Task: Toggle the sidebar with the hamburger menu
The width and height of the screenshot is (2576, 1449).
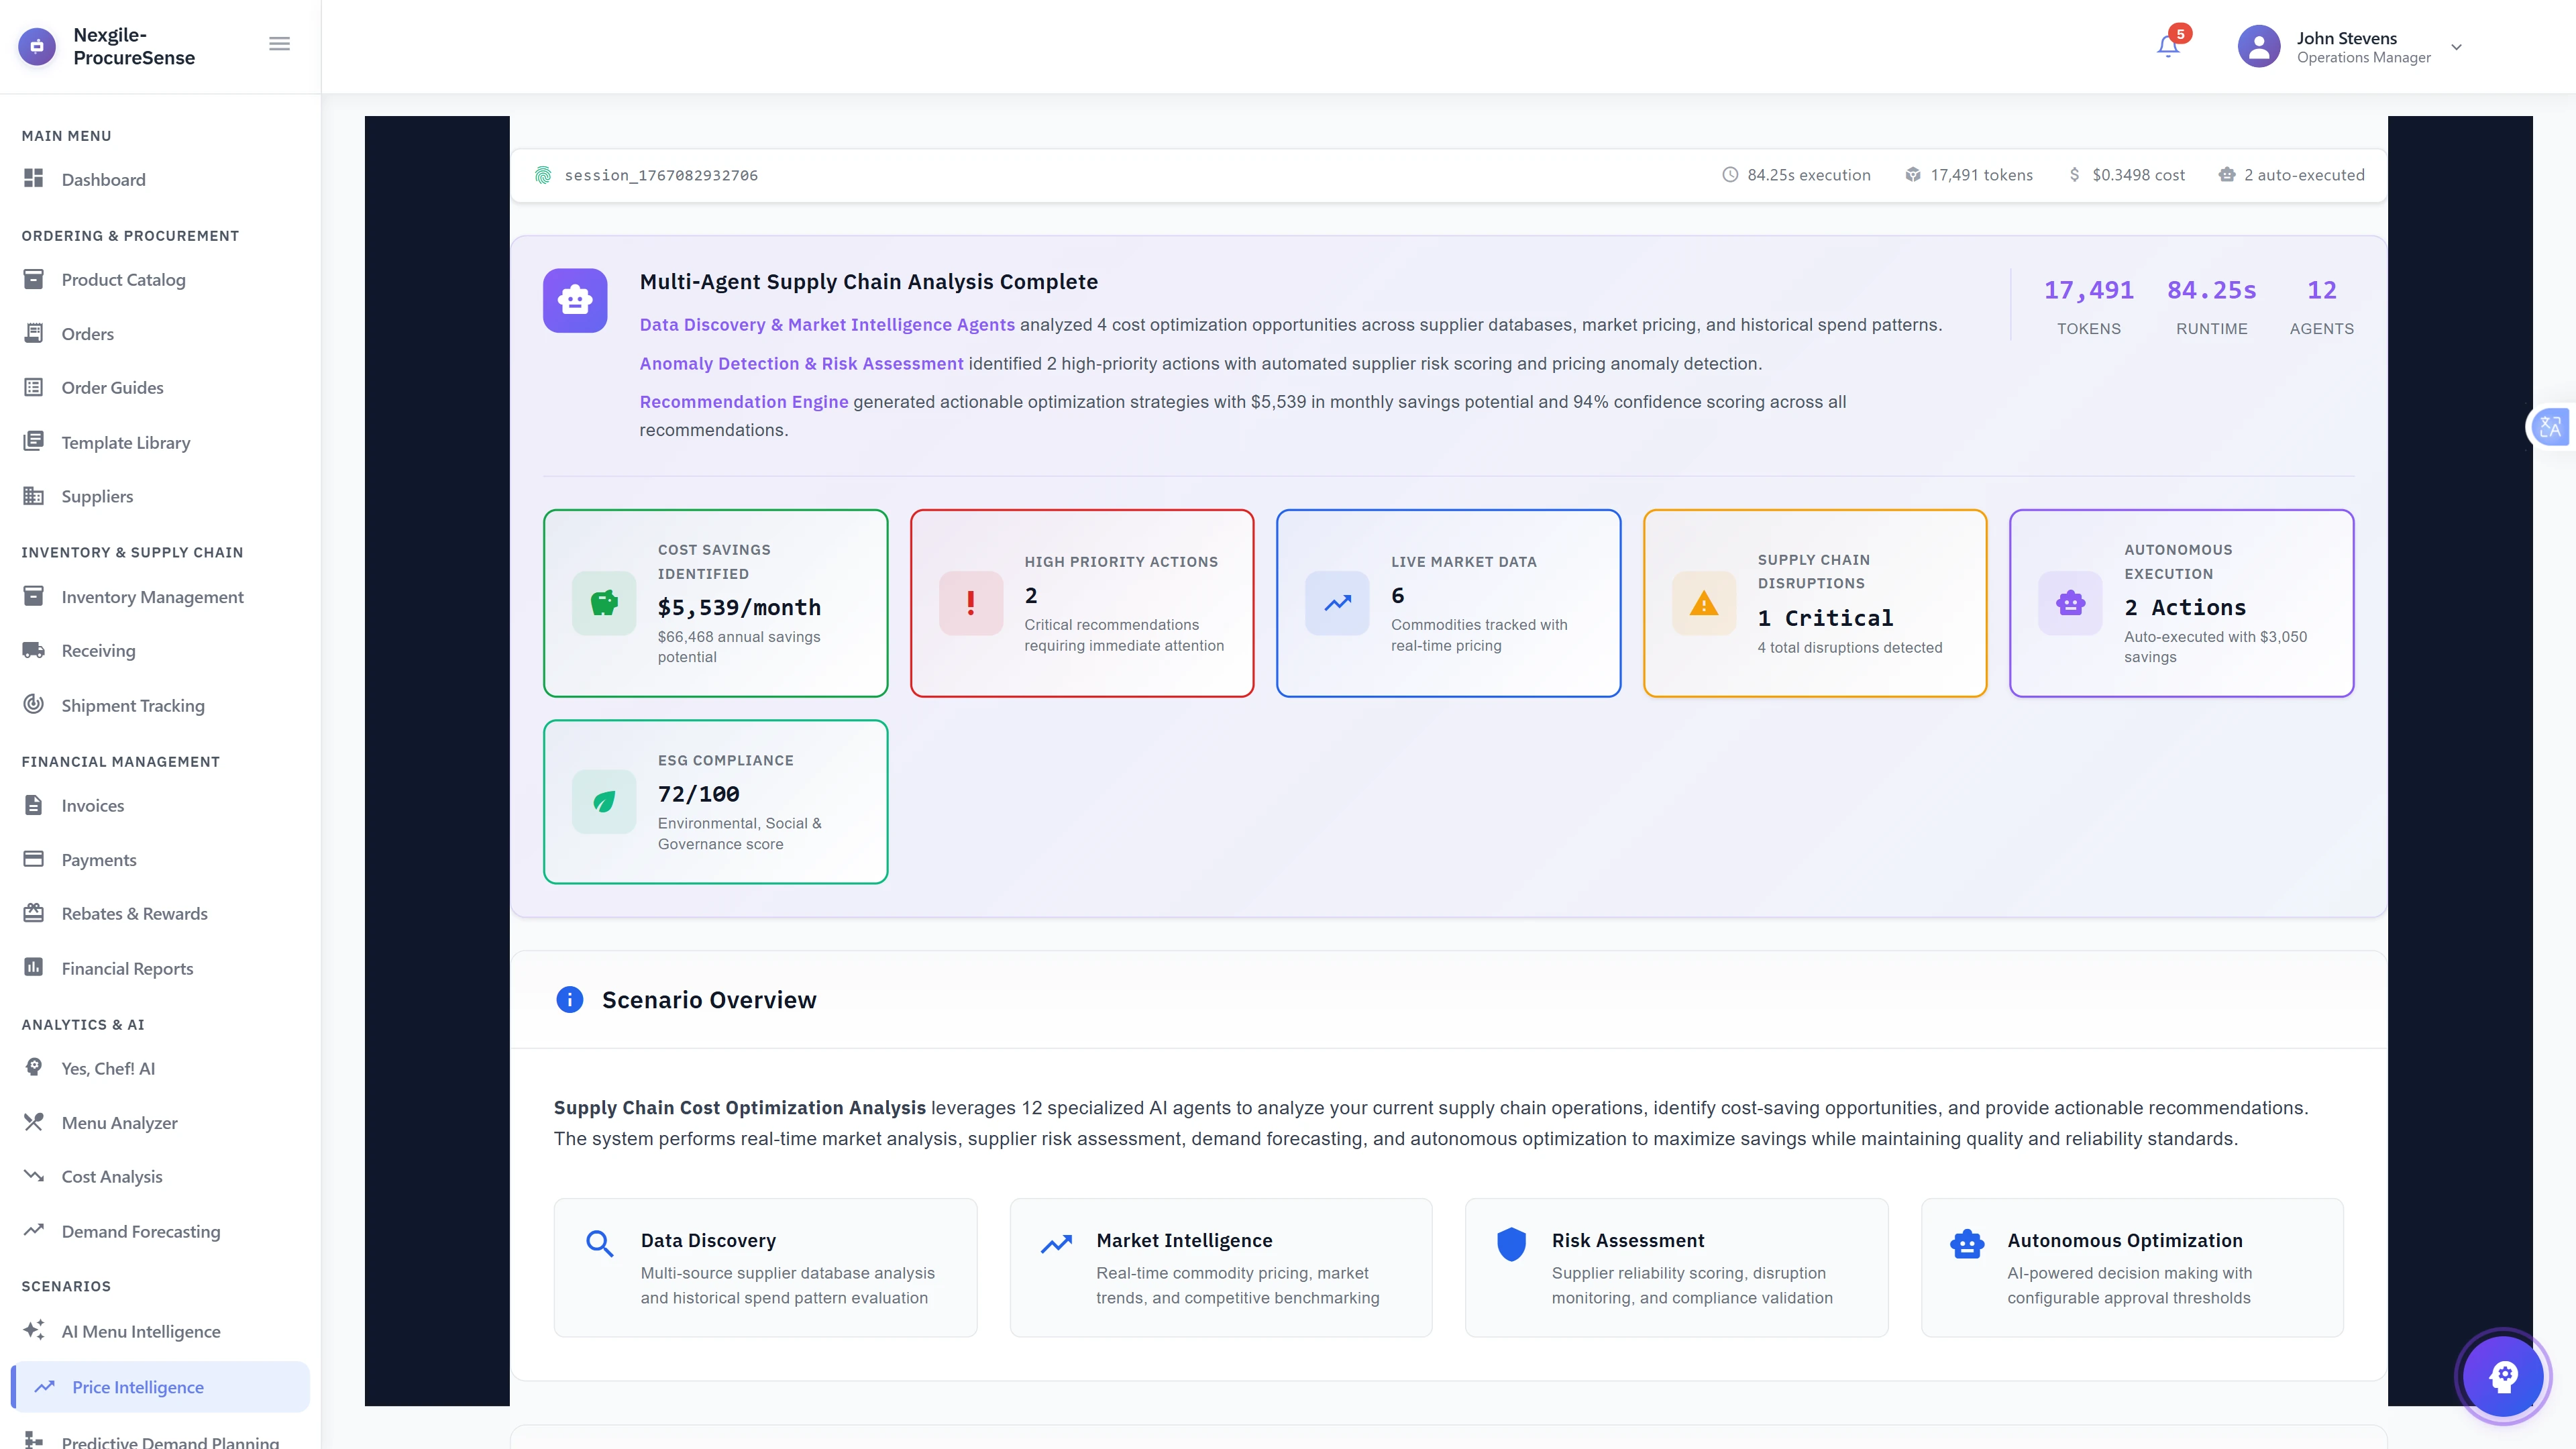Action: [279, 43]
